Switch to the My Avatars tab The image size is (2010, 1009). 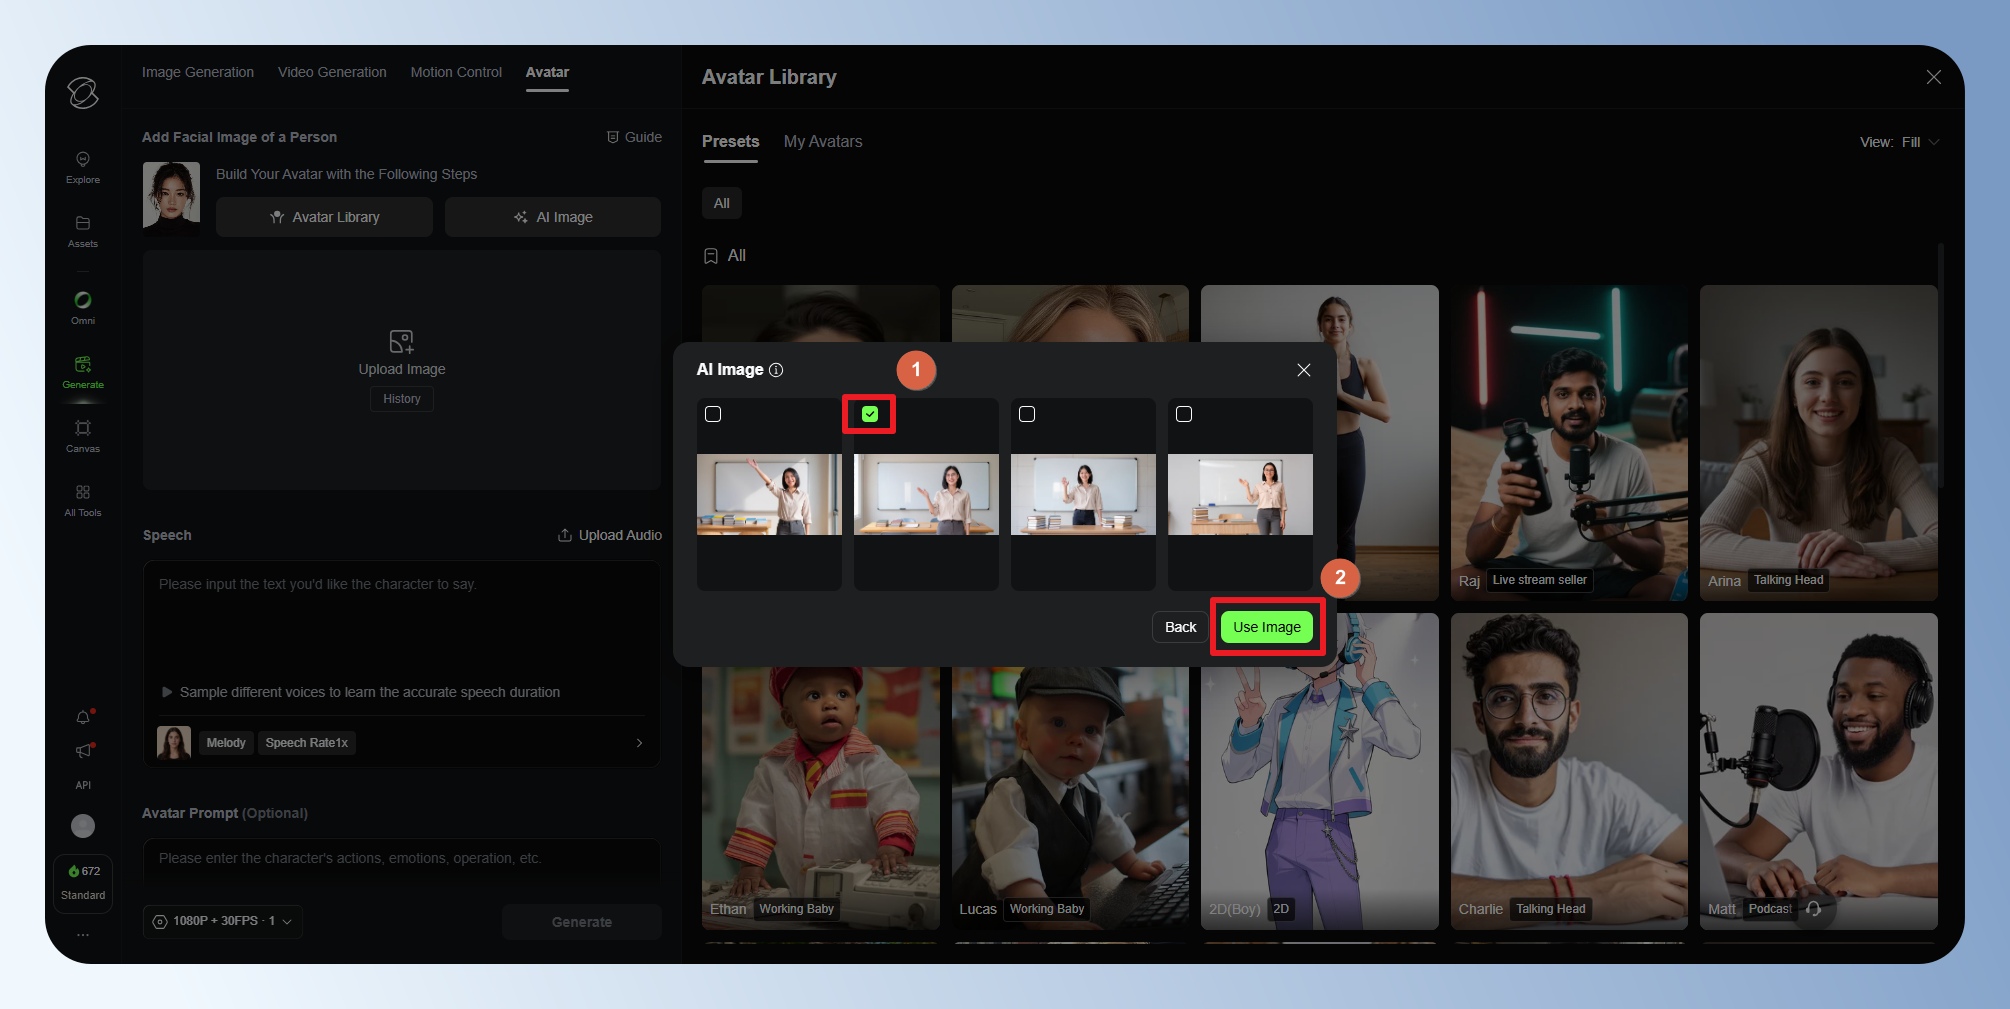822,142
